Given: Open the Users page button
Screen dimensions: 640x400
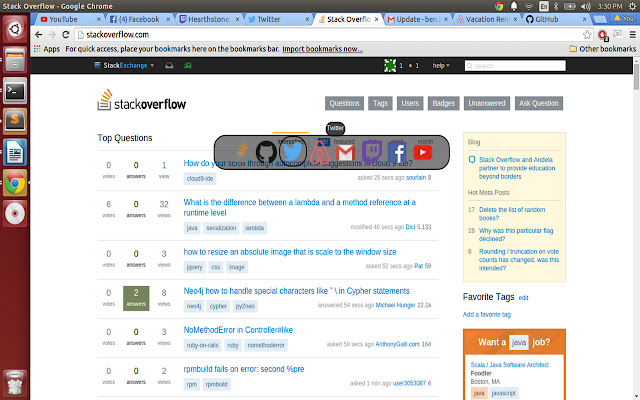Looking at the screenshot, I should click(410, 103).
